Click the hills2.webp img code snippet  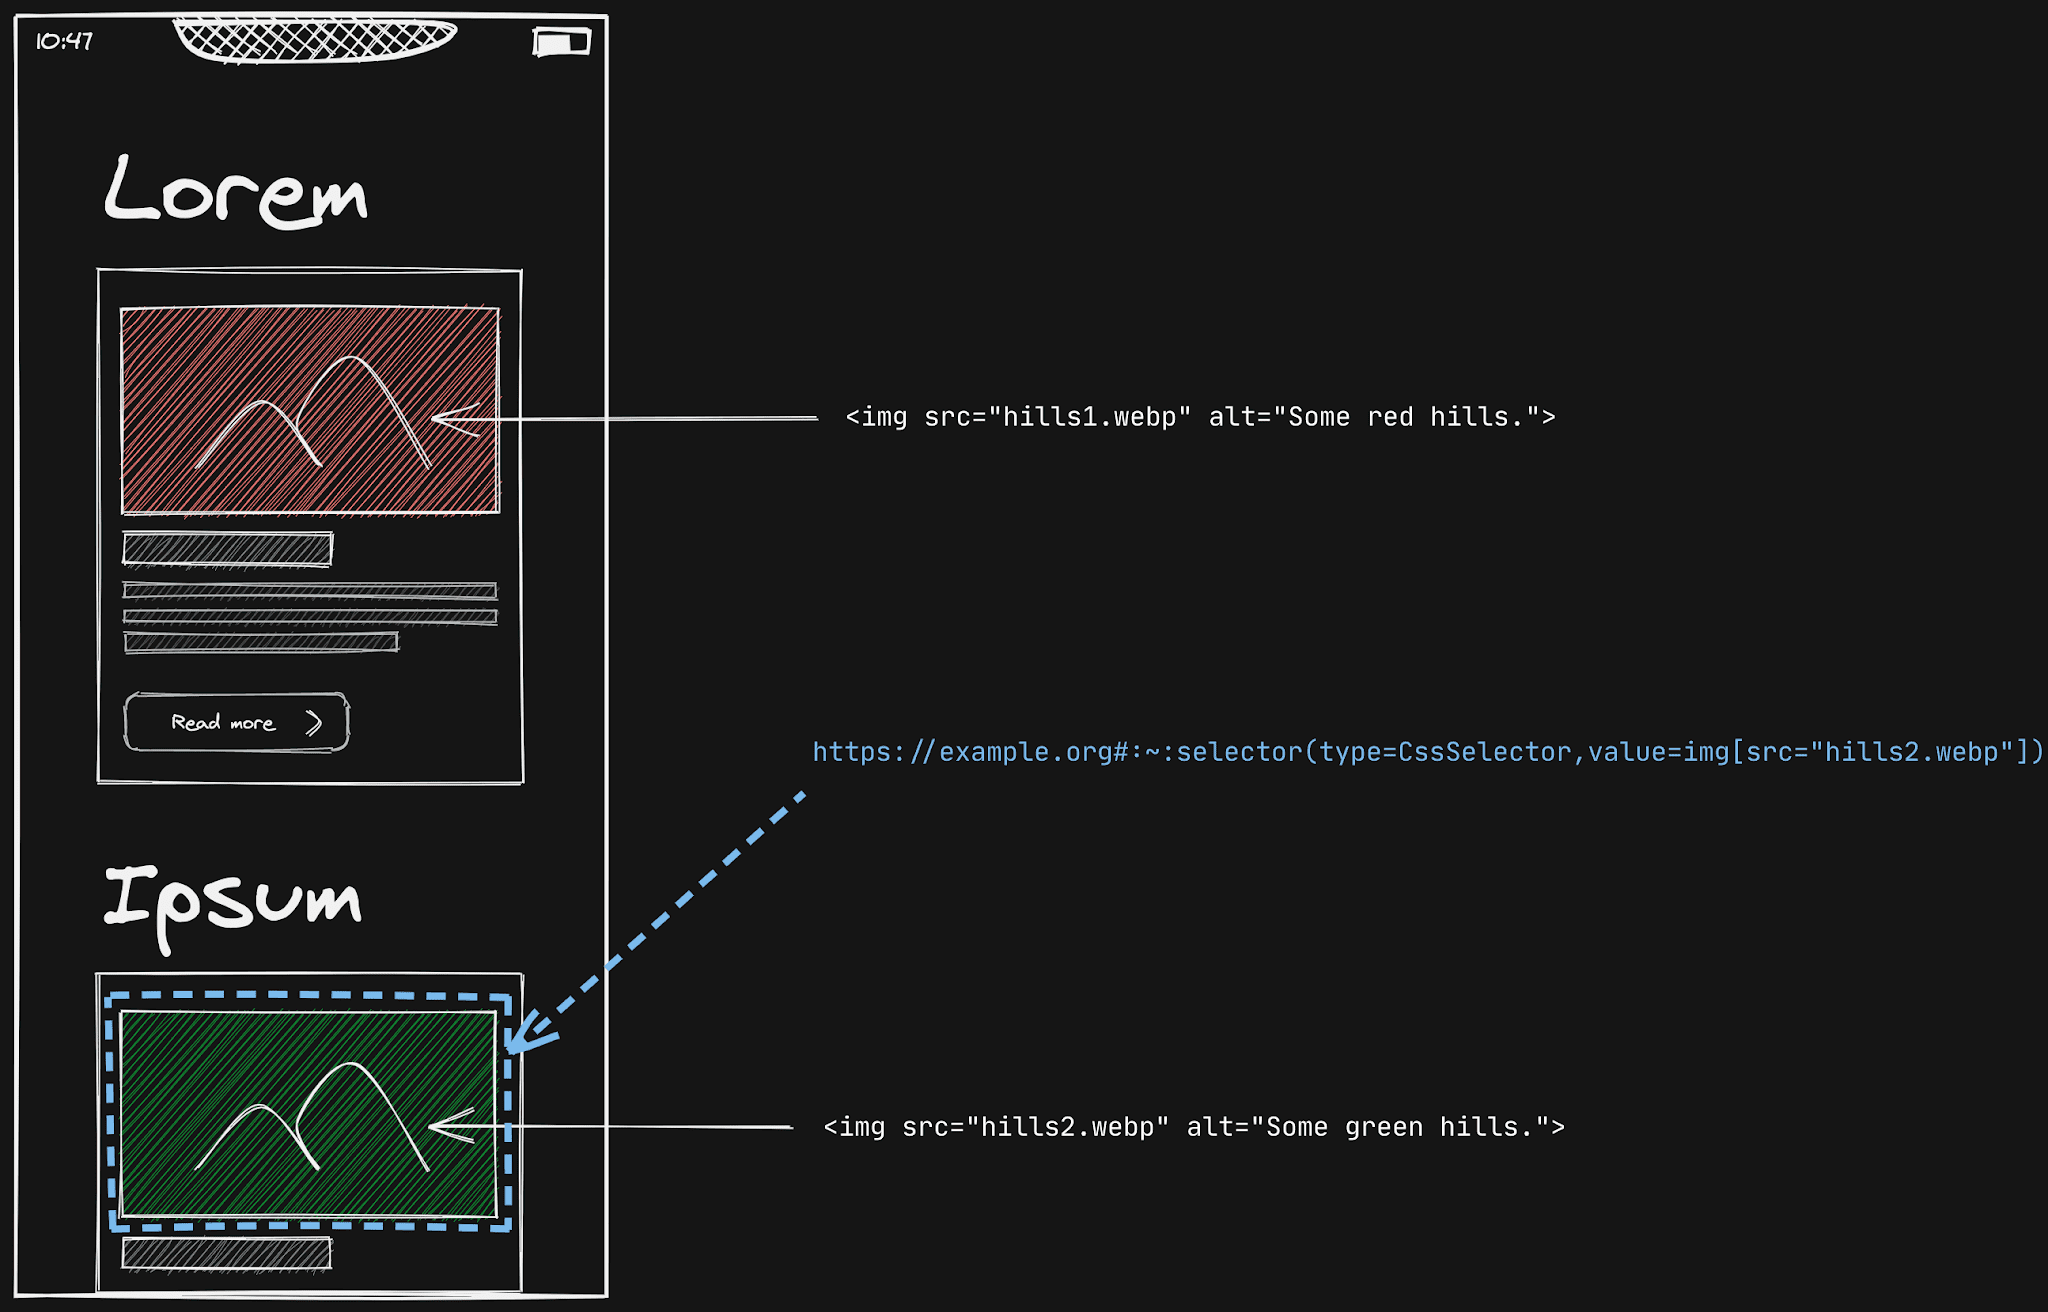(1193, 1127)
